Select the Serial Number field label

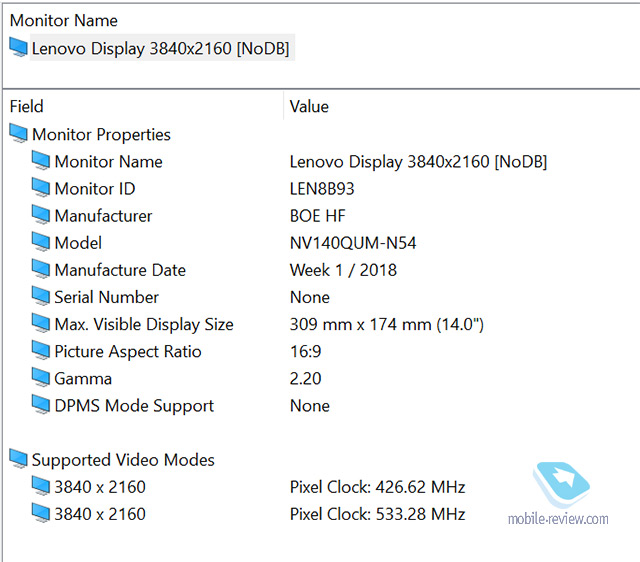[107, 297]
